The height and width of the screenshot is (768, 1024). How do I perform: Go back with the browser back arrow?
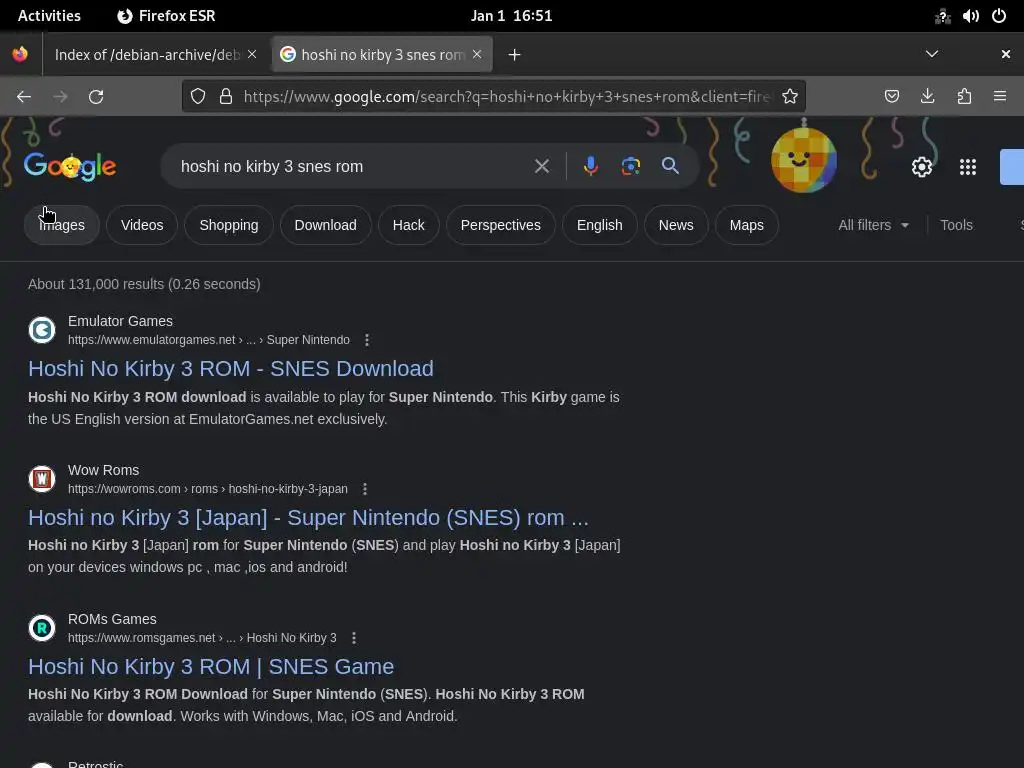(x=24, y=97)
